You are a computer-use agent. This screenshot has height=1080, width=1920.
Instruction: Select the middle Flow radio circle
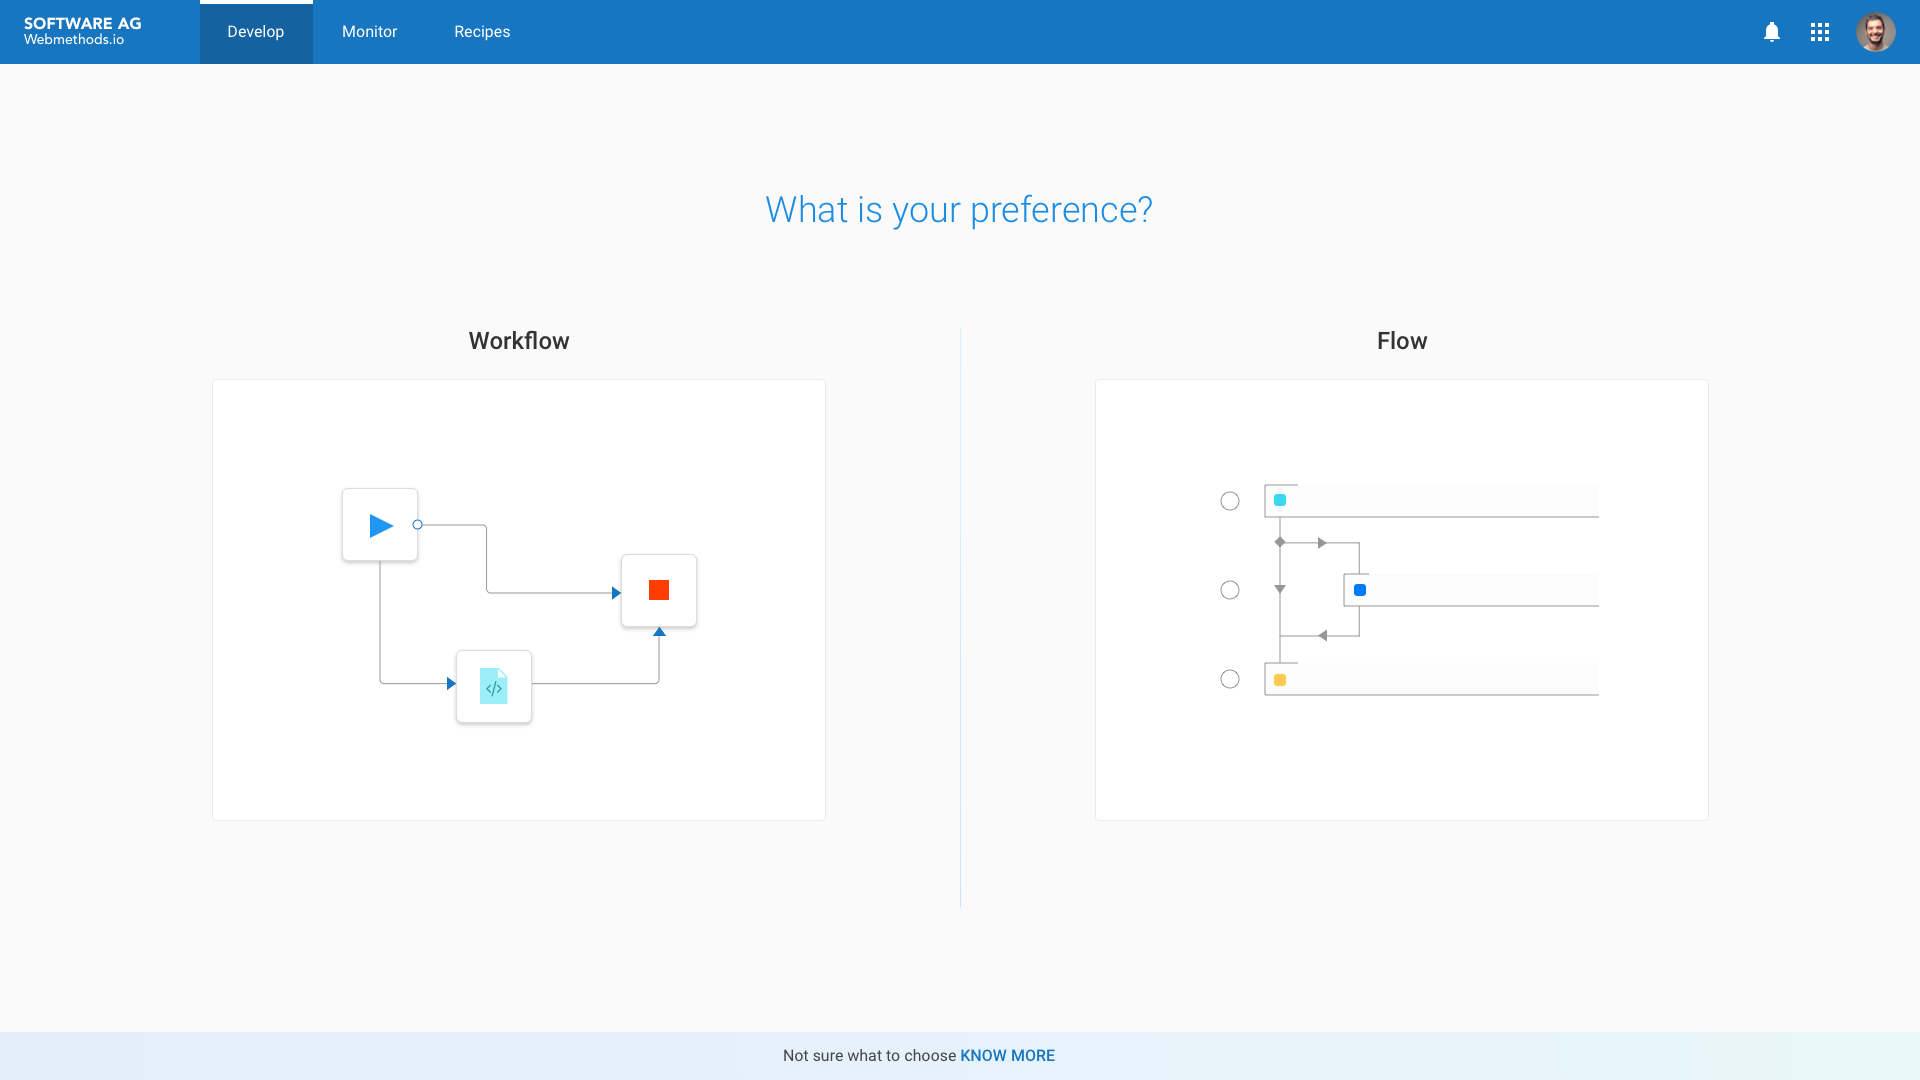1230,590
